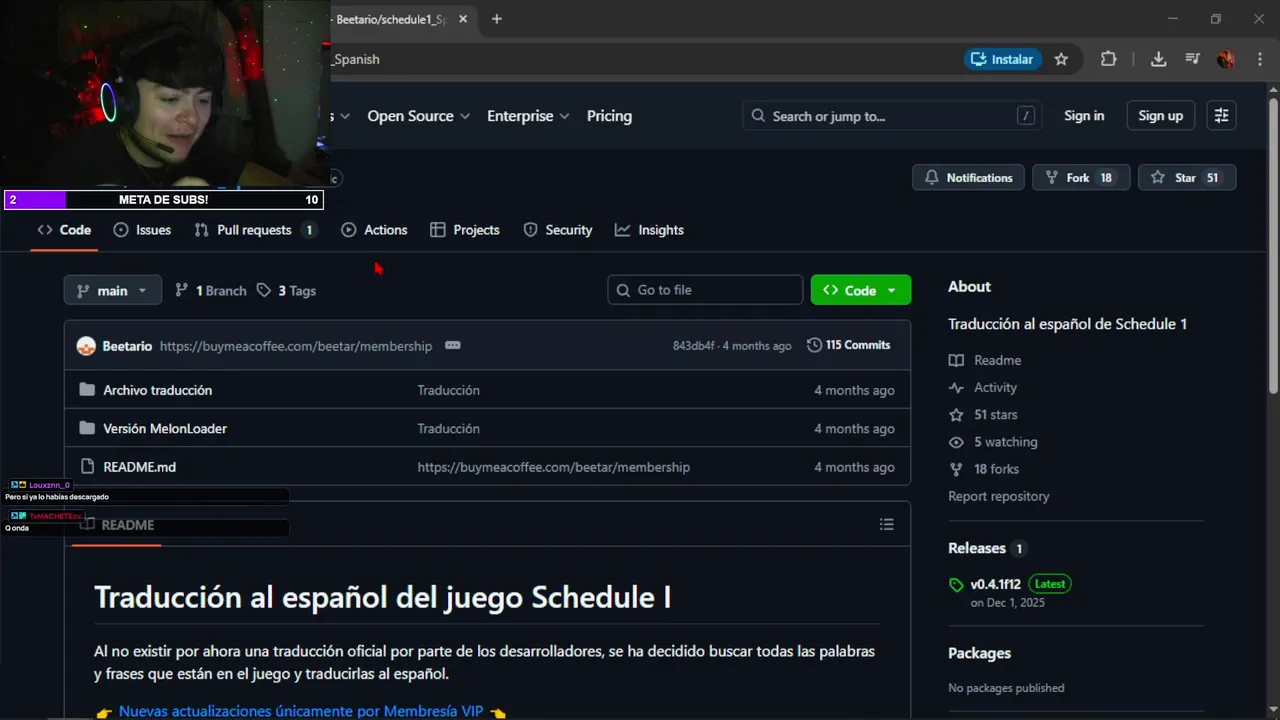Open browser profile avatar
1280x720 pixels.
(x=1226, y=59)
